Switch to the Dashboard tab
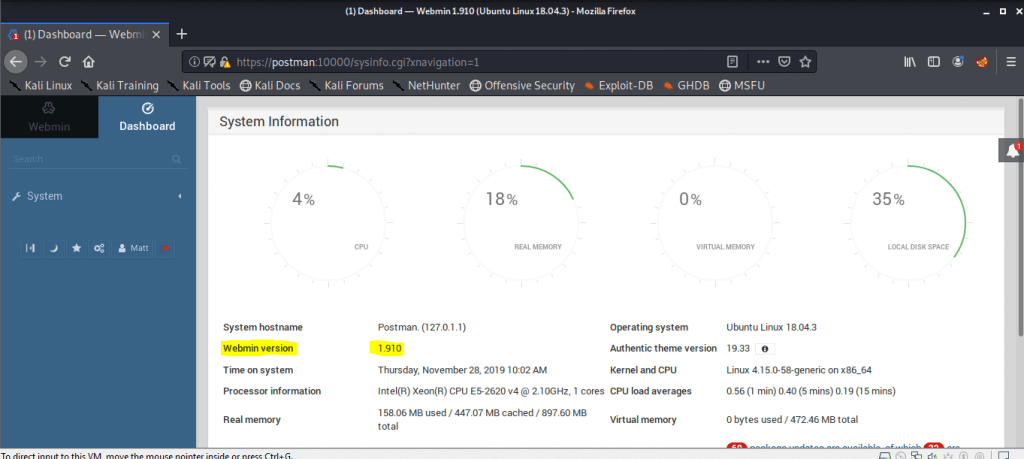Image resolution: width=1024 pixels, height=459 pixels. (147, 117)
